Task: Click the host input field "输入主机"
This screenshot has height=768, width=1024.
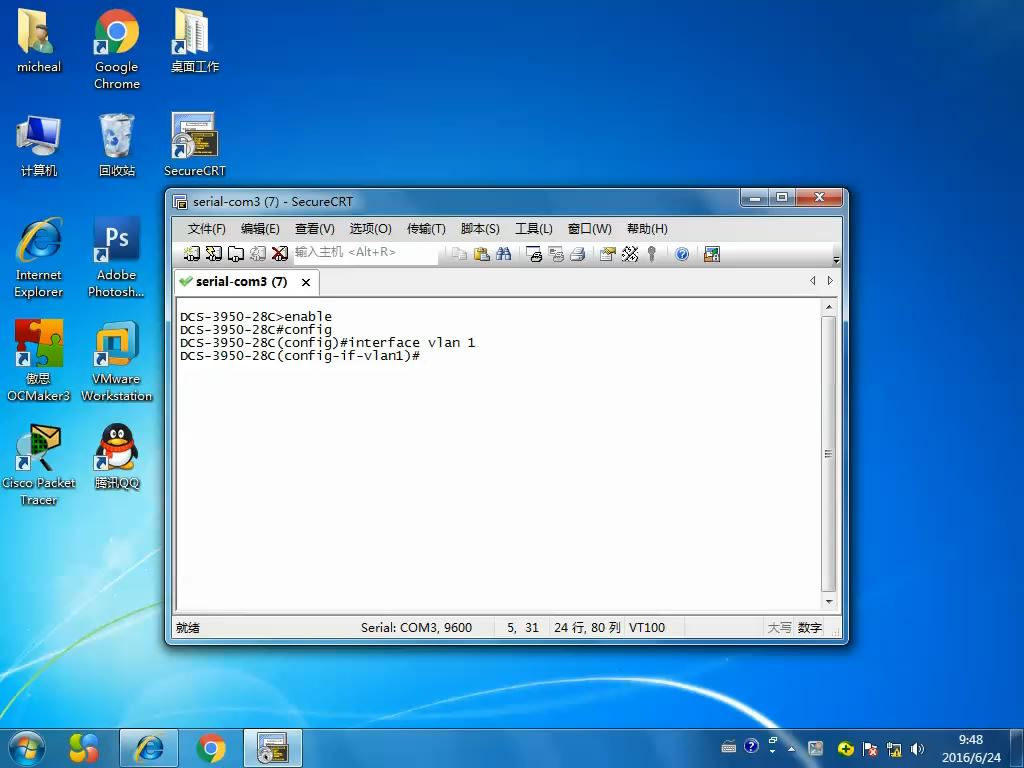Action: [x=365, y=253]
